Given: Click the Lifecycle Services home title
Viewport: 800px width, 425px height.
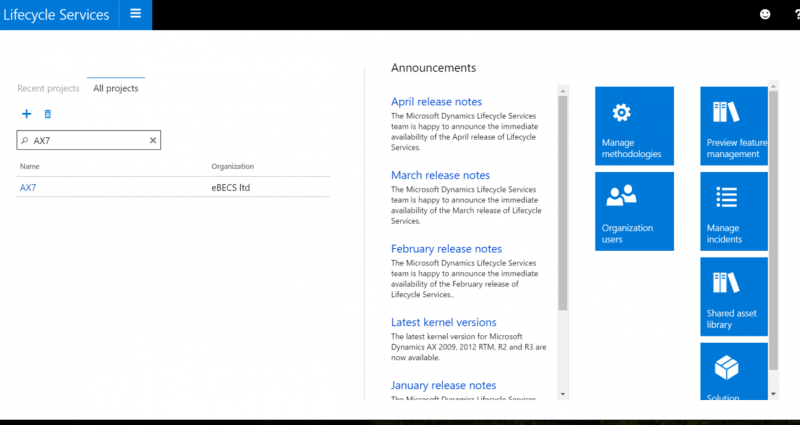Looking at the screenshot, I should pos(56,14).
